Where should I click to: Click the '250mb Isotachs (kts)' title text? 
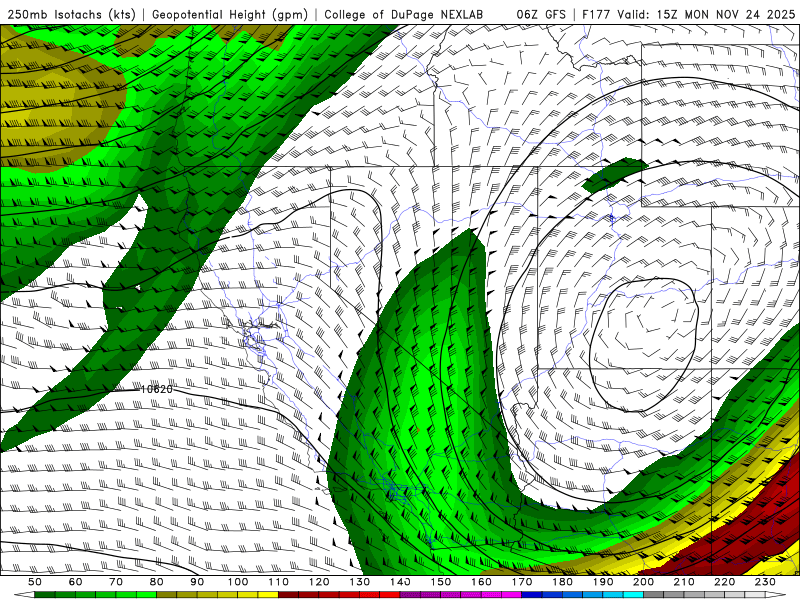pos(71,15)
